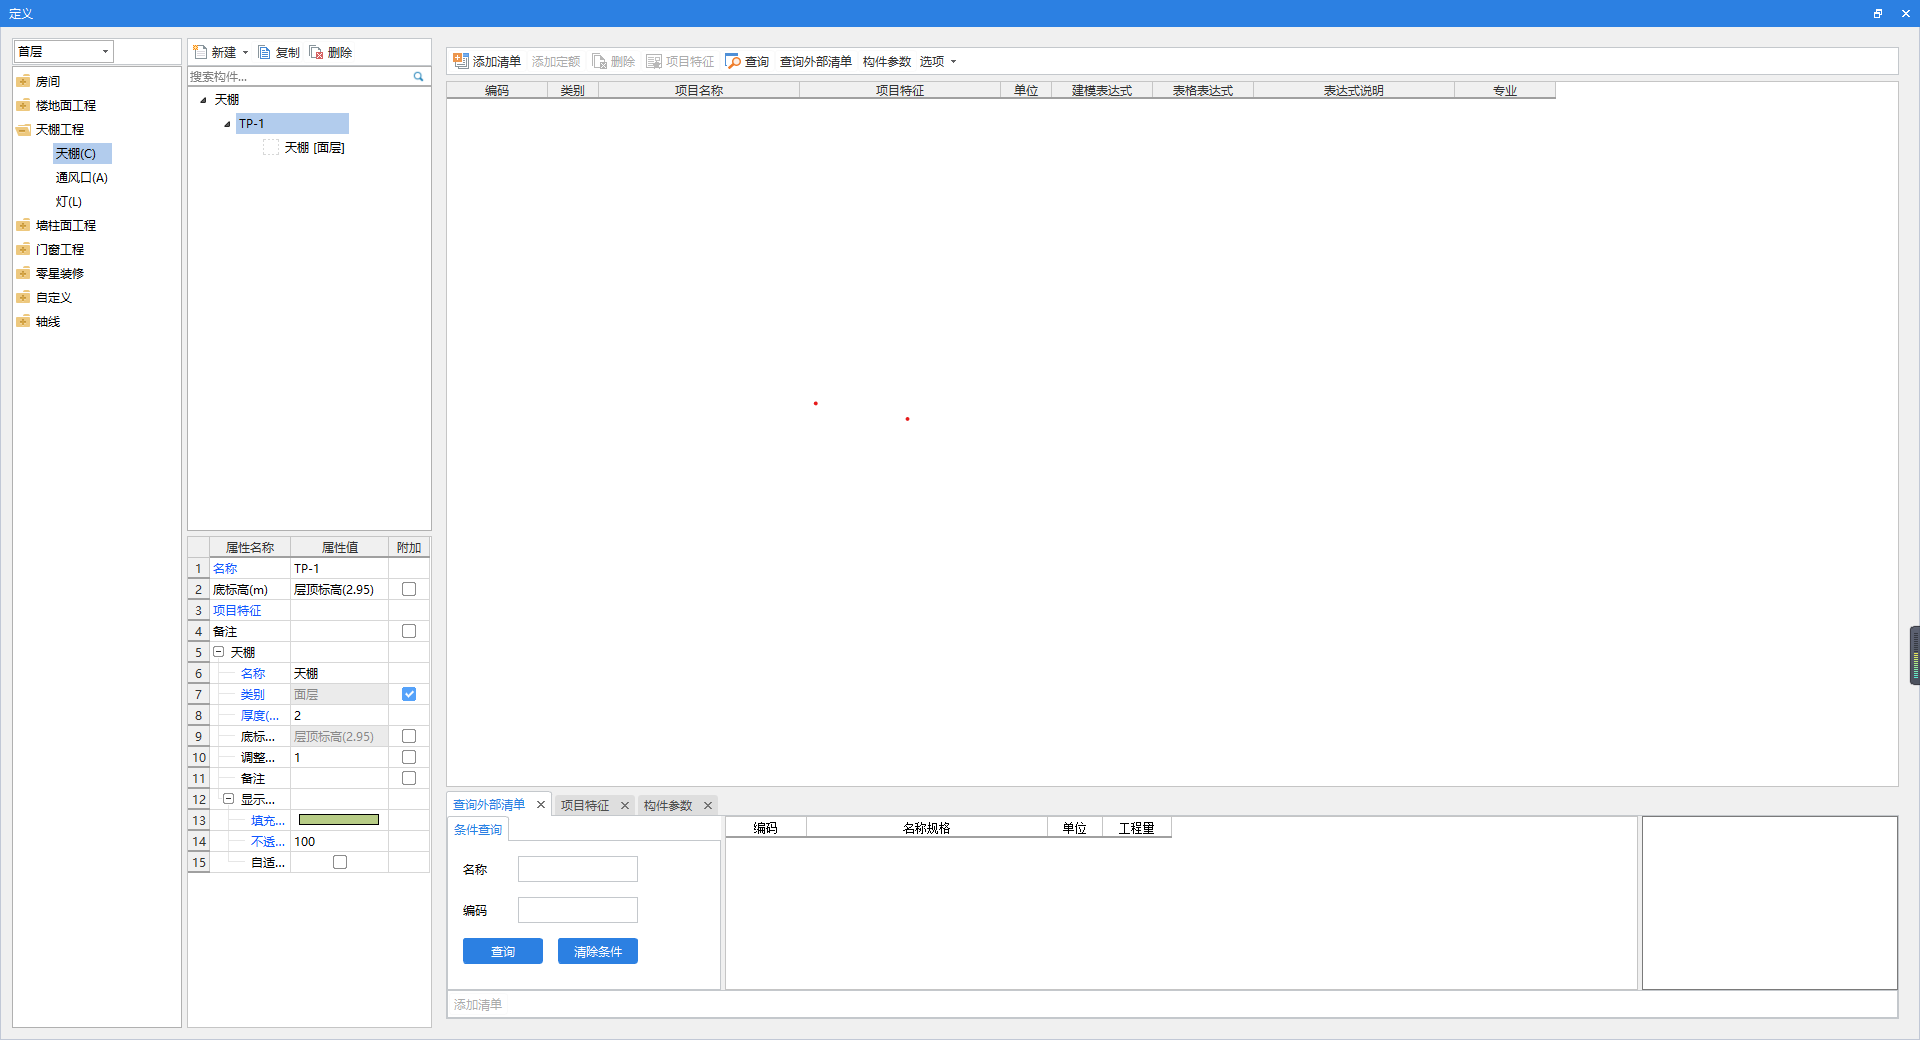Click the 天棚工程 open folder icon
The image size is (1920, 1040).
pos(23,129)
